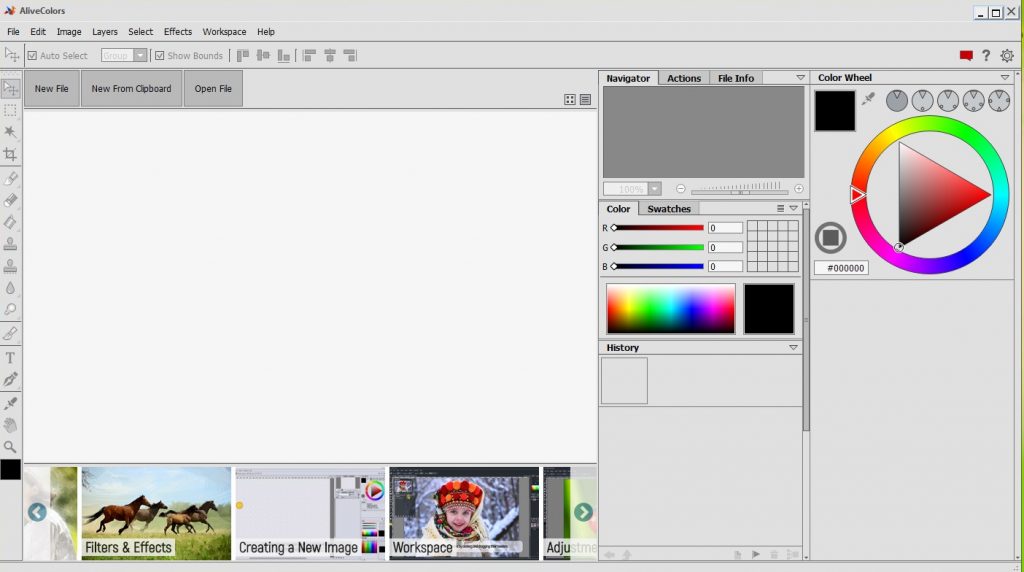Expand the Navigator zoom percentage dropdown

click(x=655, y=189)
